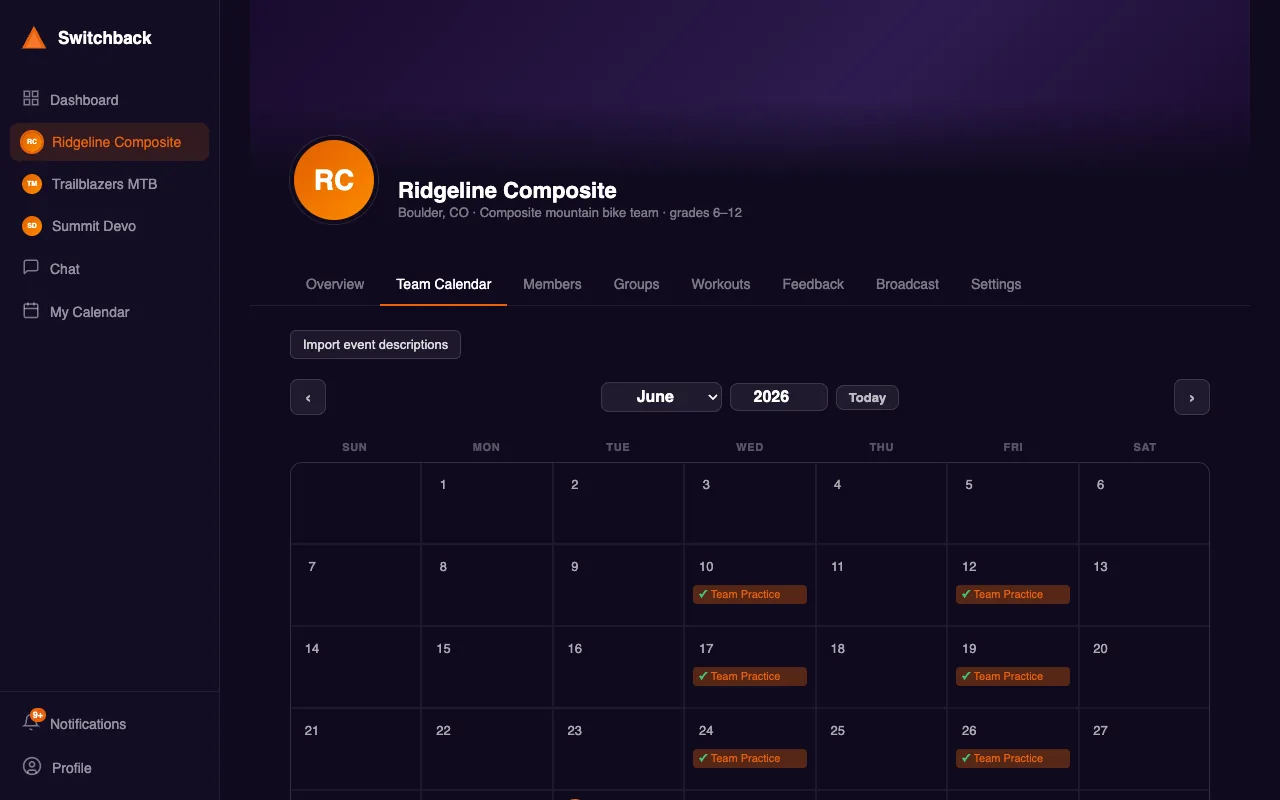This screenshot has height=800, width=1280.
Task: Select June 6 day cell
Action: point(1144,504)
